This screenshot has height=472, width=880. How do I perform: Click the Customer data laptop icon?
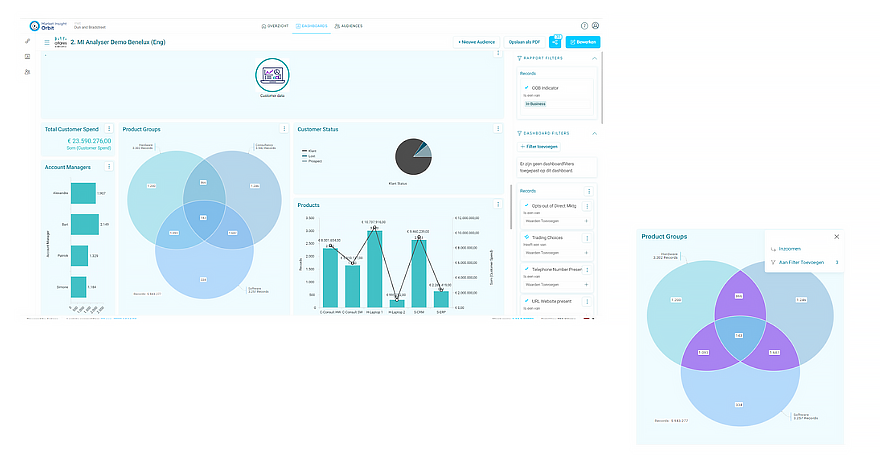pos(269,74)
